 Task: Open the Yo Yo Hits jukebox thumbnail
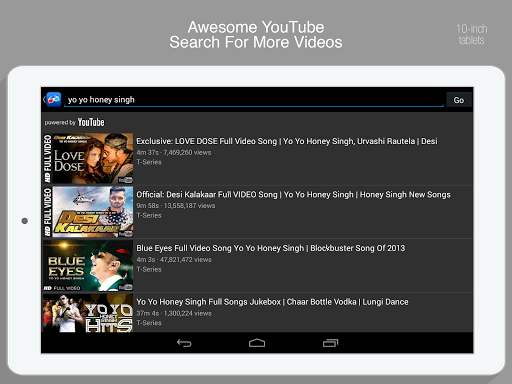click(88, 313)
